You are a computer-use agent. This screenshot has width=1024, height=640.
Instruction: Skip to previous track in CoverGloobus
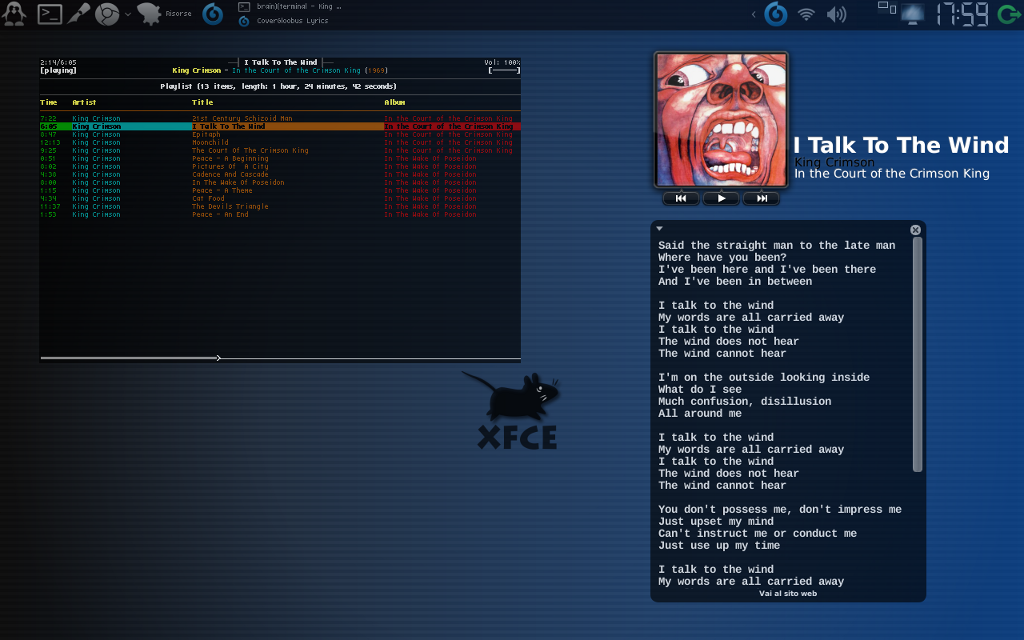(680, 199)
